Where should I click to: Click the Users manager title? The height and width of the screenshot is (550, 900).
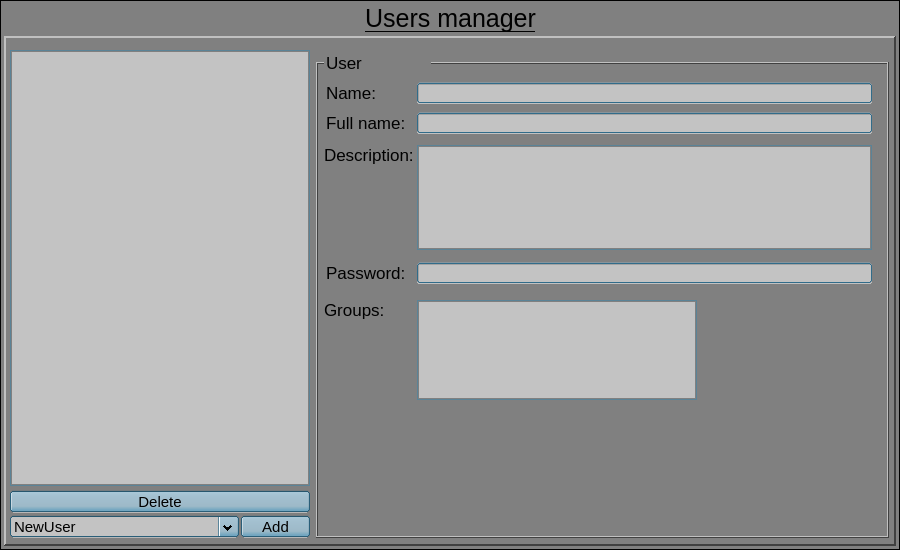(450, 19)
